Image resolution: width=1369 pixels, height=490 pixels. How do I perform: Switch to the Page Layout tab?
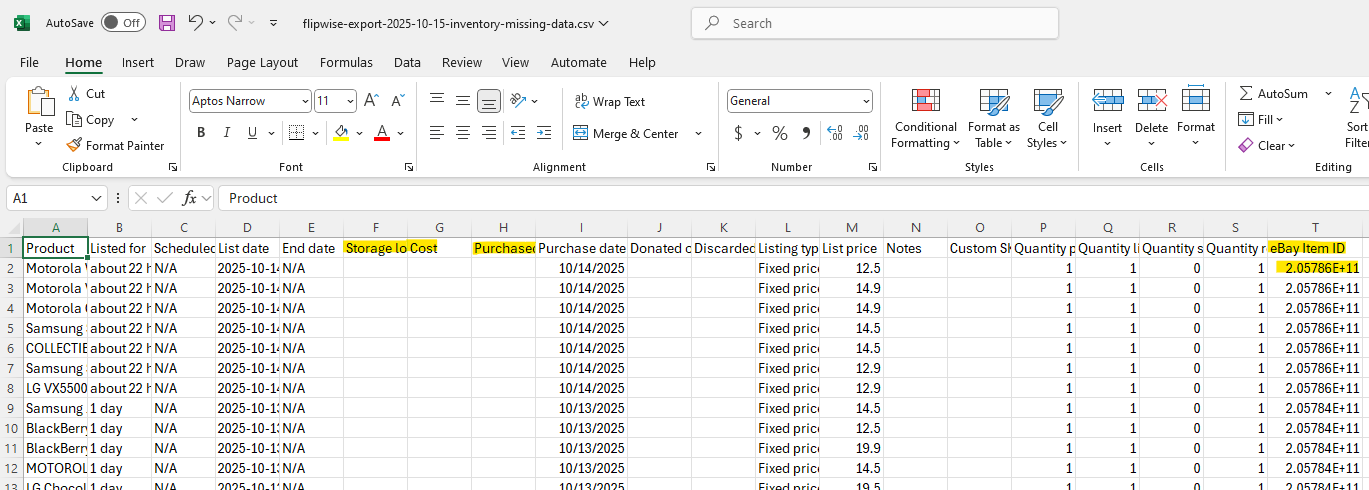(x=262, y=62)
